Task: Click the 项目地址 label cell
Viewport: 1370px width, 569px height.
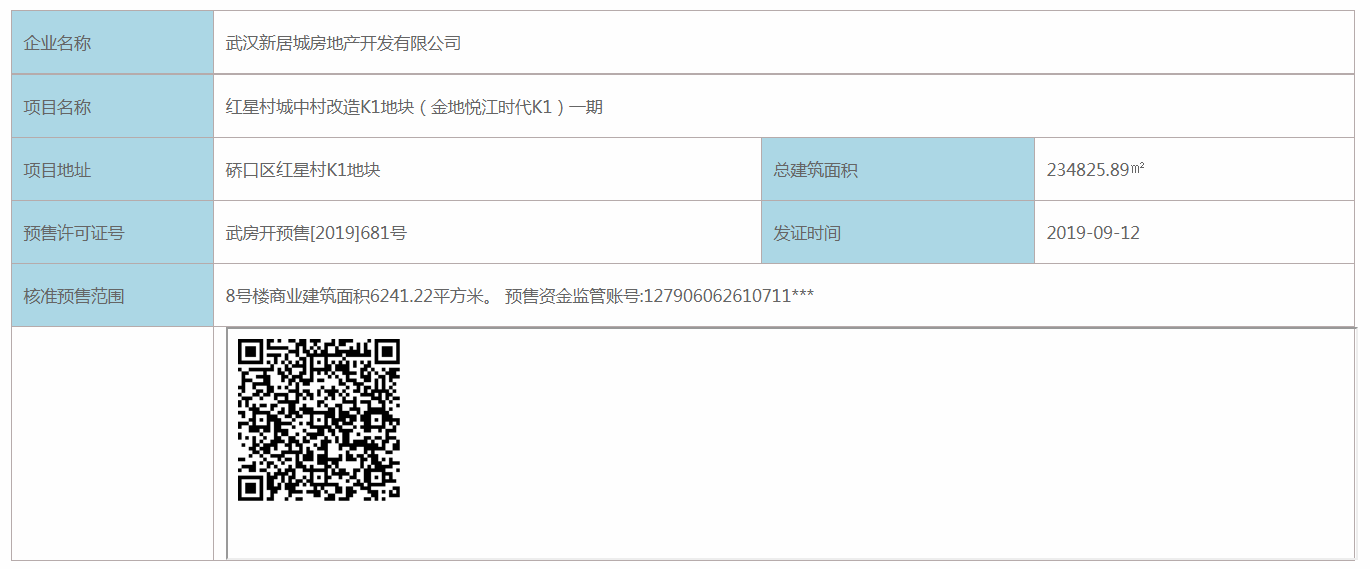Action: click(113, 169)
